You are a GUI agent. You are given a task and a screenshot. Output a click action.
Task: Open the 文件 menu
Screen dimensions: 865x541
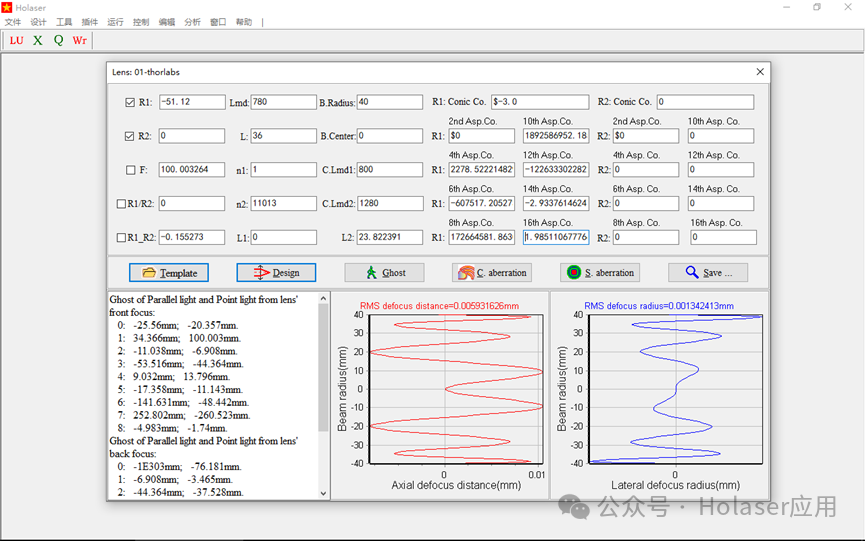[13, 22]
